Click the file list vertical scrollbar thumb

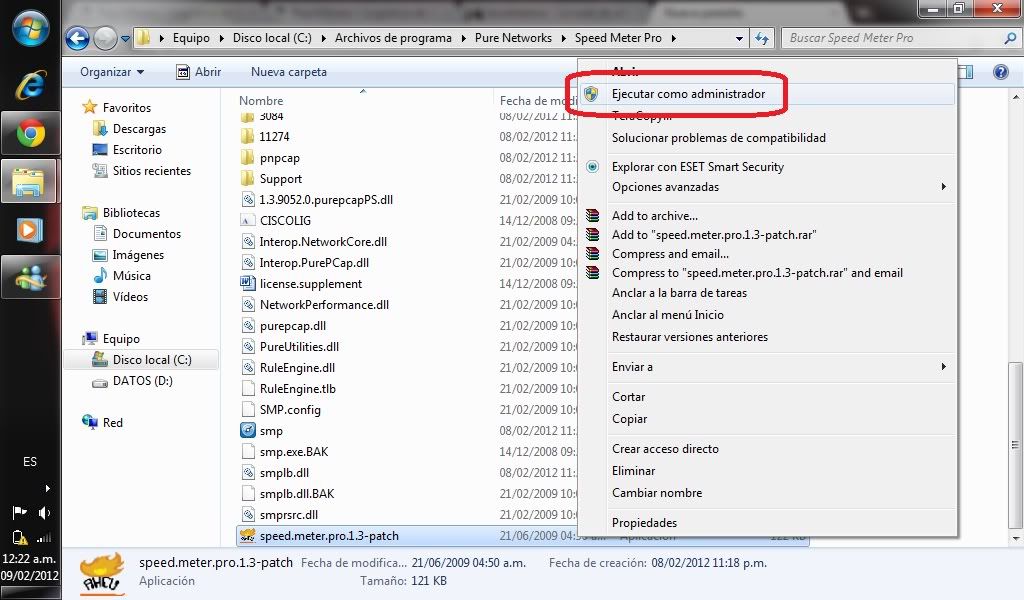pyautogui.click(x=1015, y=445)
